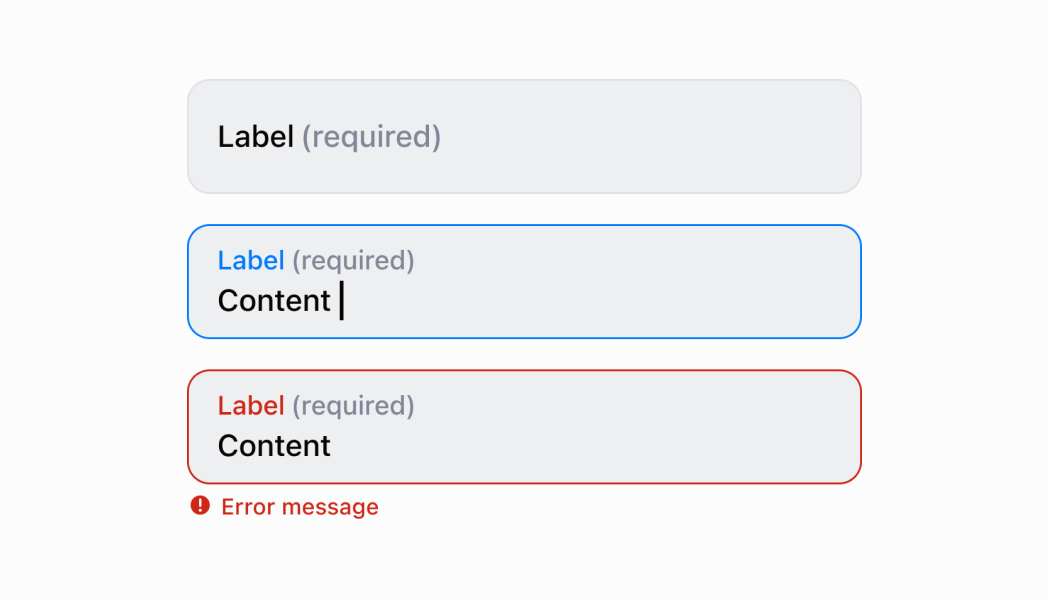Click the red 'Label' floating label
The image size is (1048, 600).
coord(251,406)
